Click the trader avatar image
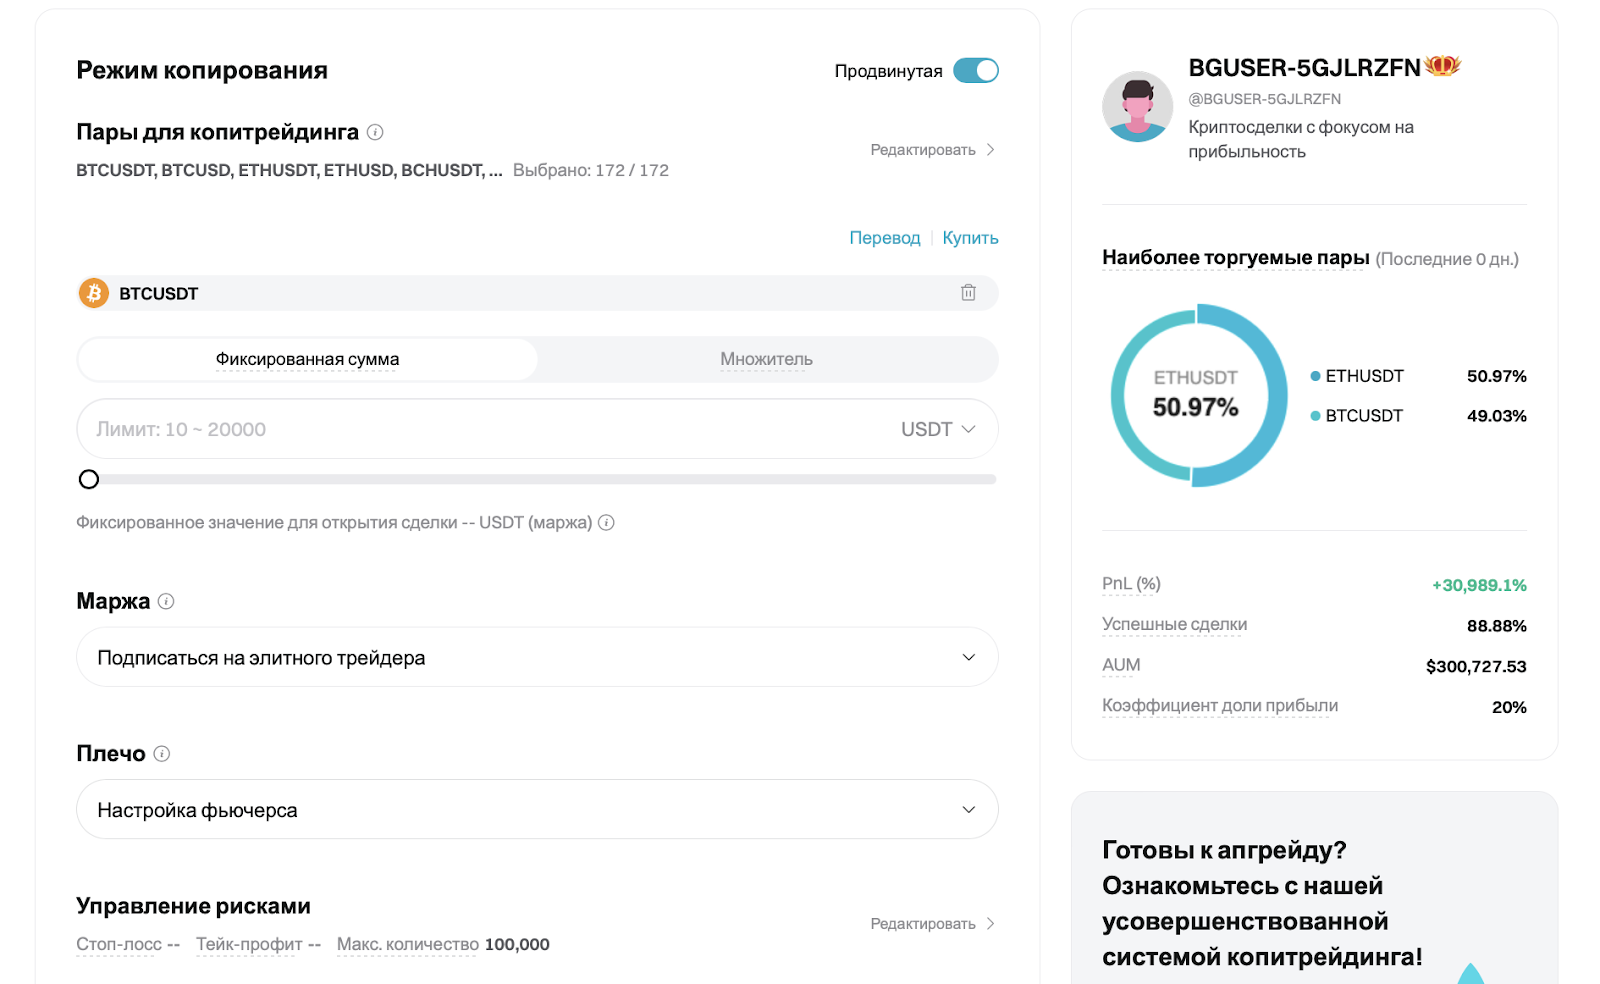 click(x=1137, y=106)
